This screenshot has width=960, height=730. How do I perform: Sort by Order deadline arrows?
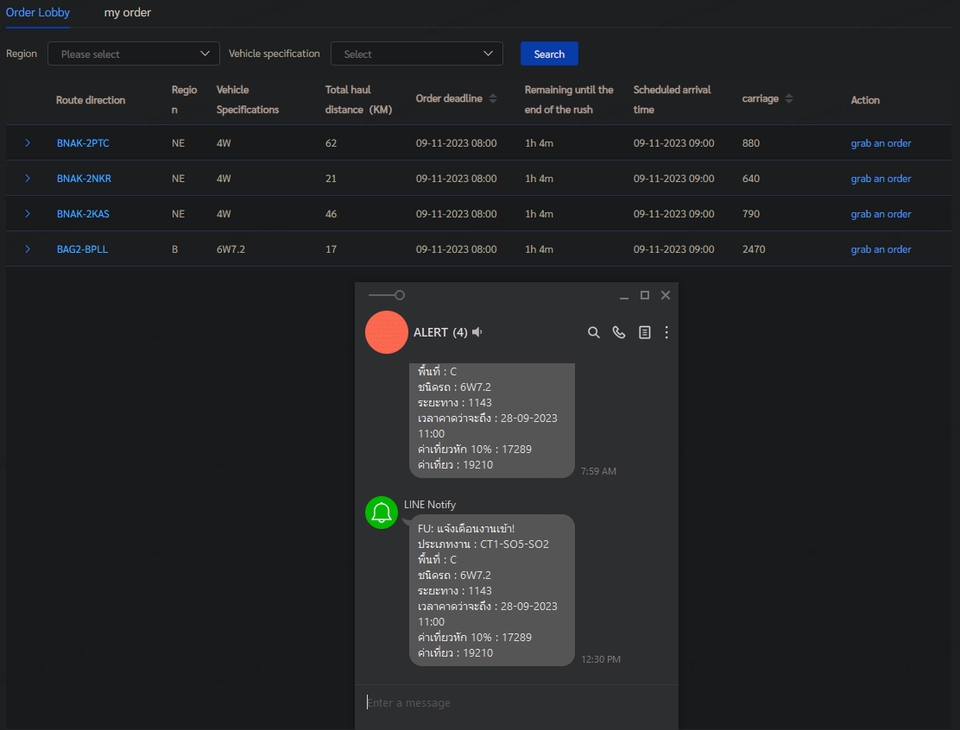(x=493, y=99)
